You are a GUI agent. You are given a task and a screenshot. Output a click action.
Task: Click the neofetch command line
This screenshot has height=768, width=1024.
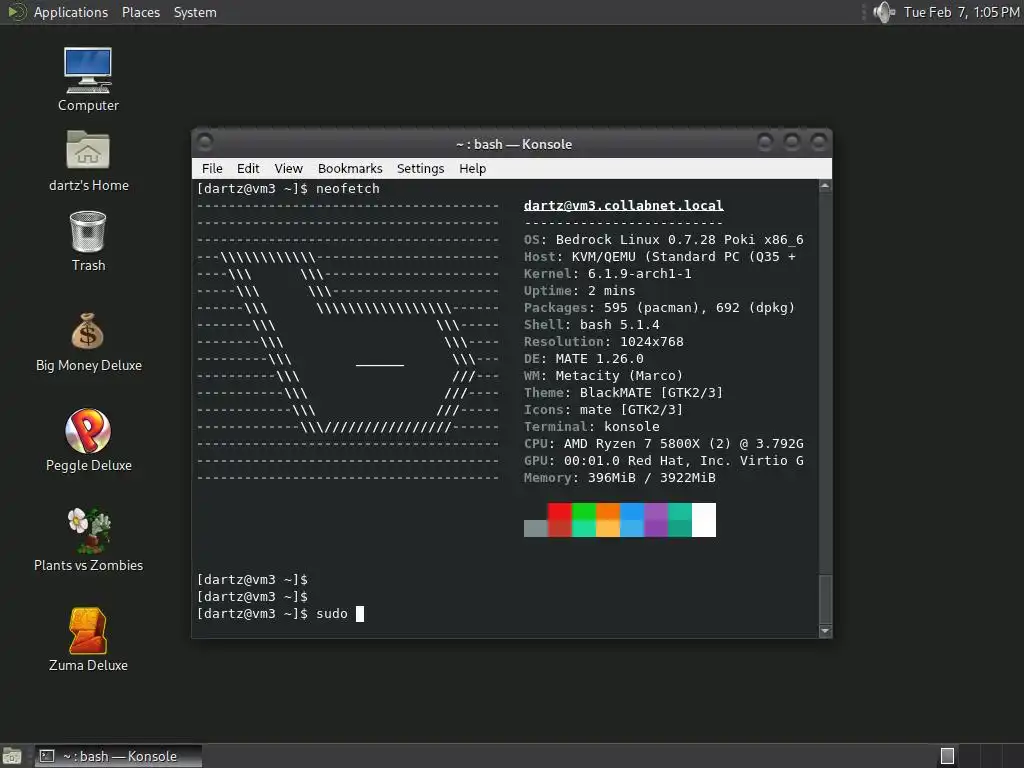click(288, 189)
